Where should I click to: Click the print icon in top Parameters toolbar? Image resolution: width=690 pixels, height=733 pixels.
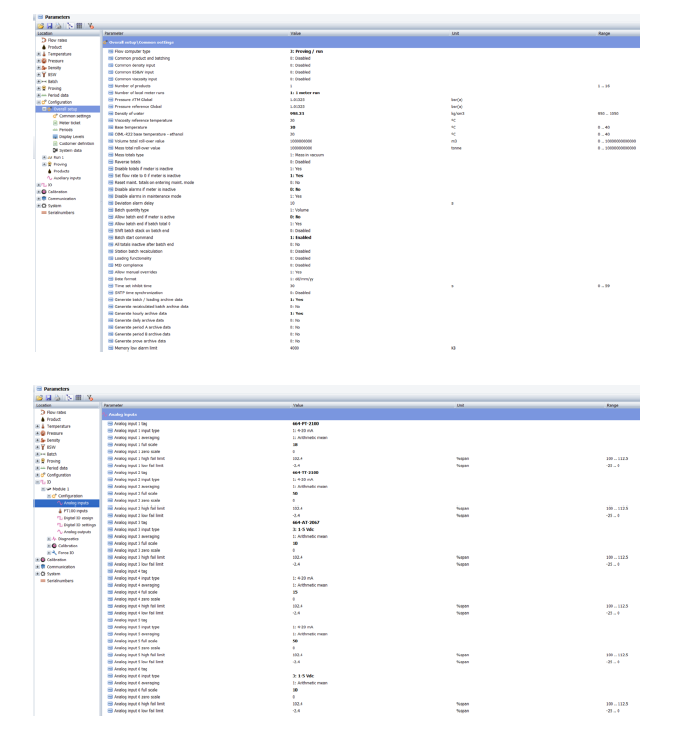pyautogui.click(x=58, y=26)
